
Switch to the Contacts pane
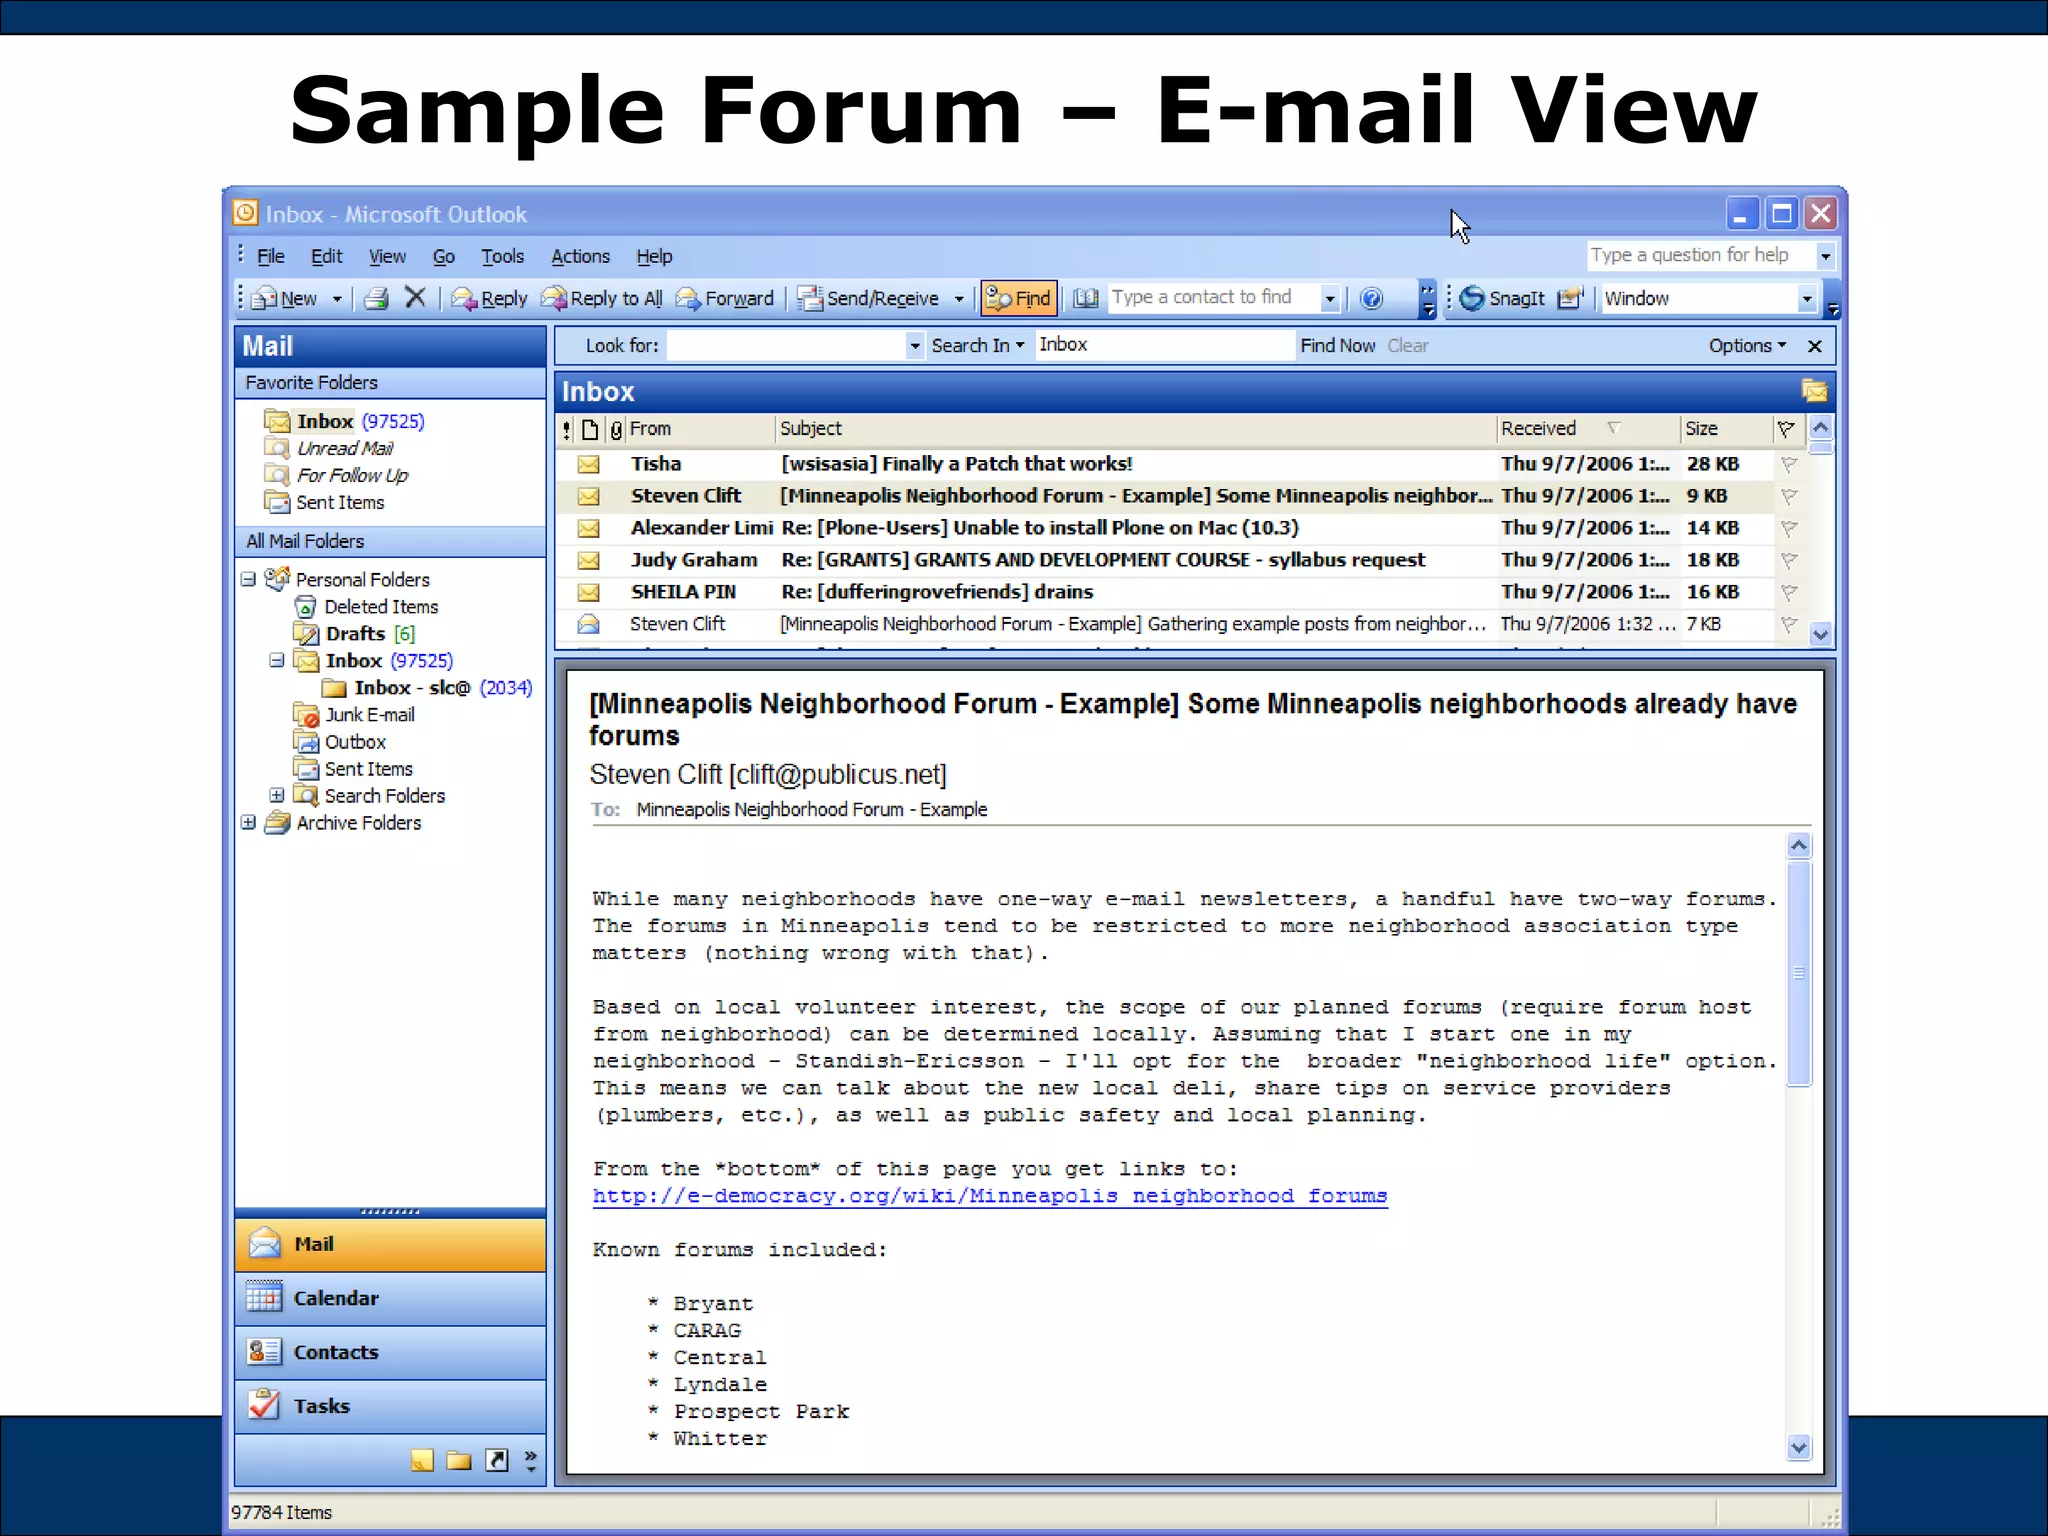pyautogui.click(x=390, y=1352)
